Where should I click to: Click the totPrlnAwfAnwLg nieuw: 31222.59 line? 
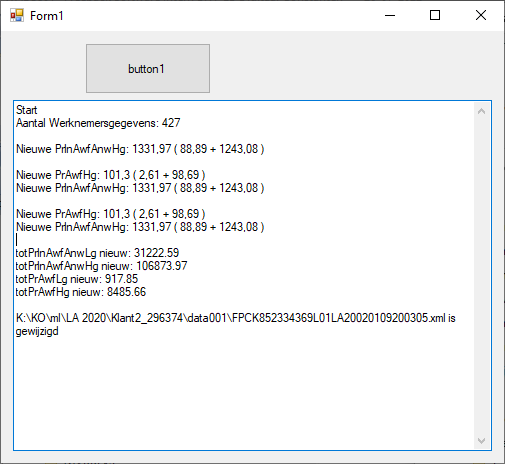click(97, 253)
